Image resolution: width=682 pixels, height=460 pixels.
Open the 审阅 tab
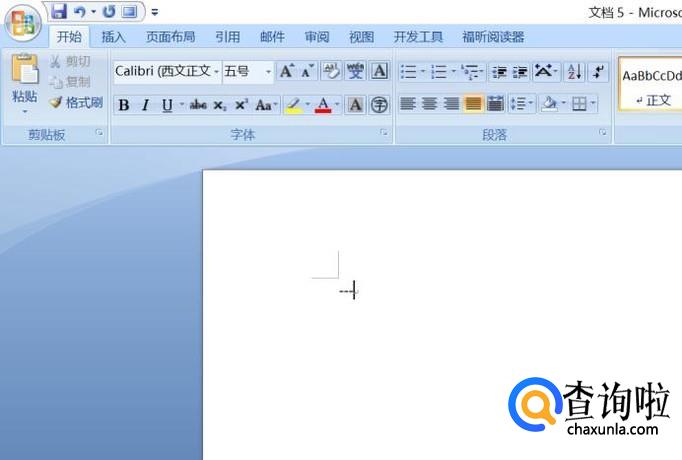(317, 37)
